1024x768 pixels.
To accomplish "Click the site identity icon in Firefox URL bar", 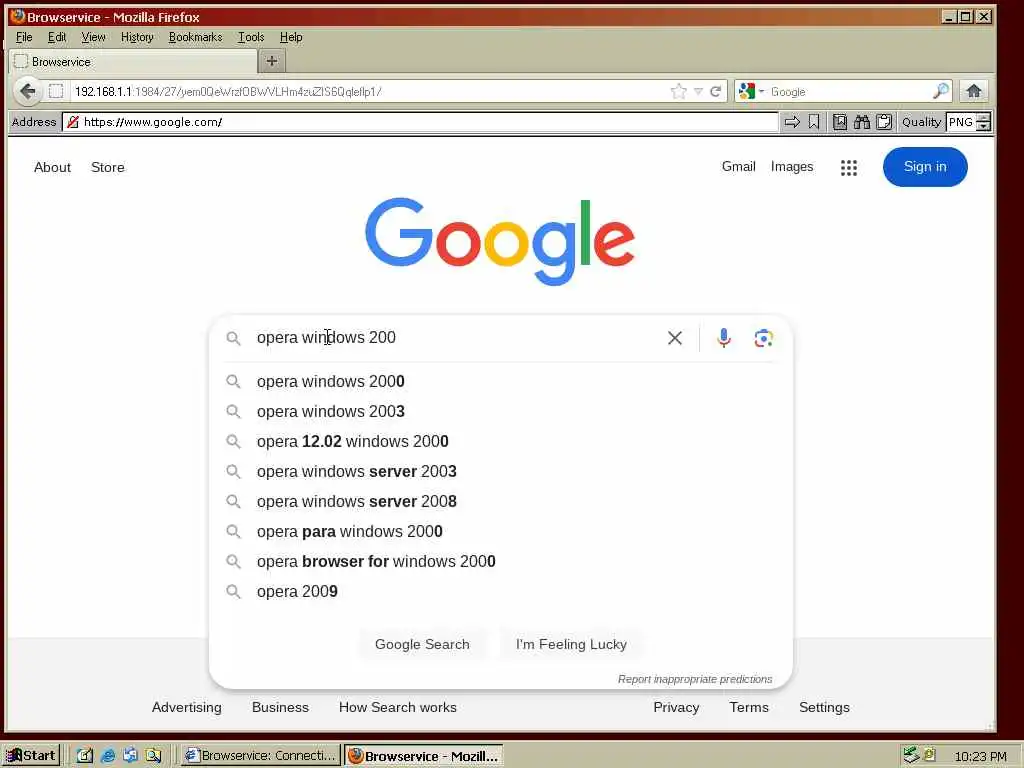I will 56,91.
